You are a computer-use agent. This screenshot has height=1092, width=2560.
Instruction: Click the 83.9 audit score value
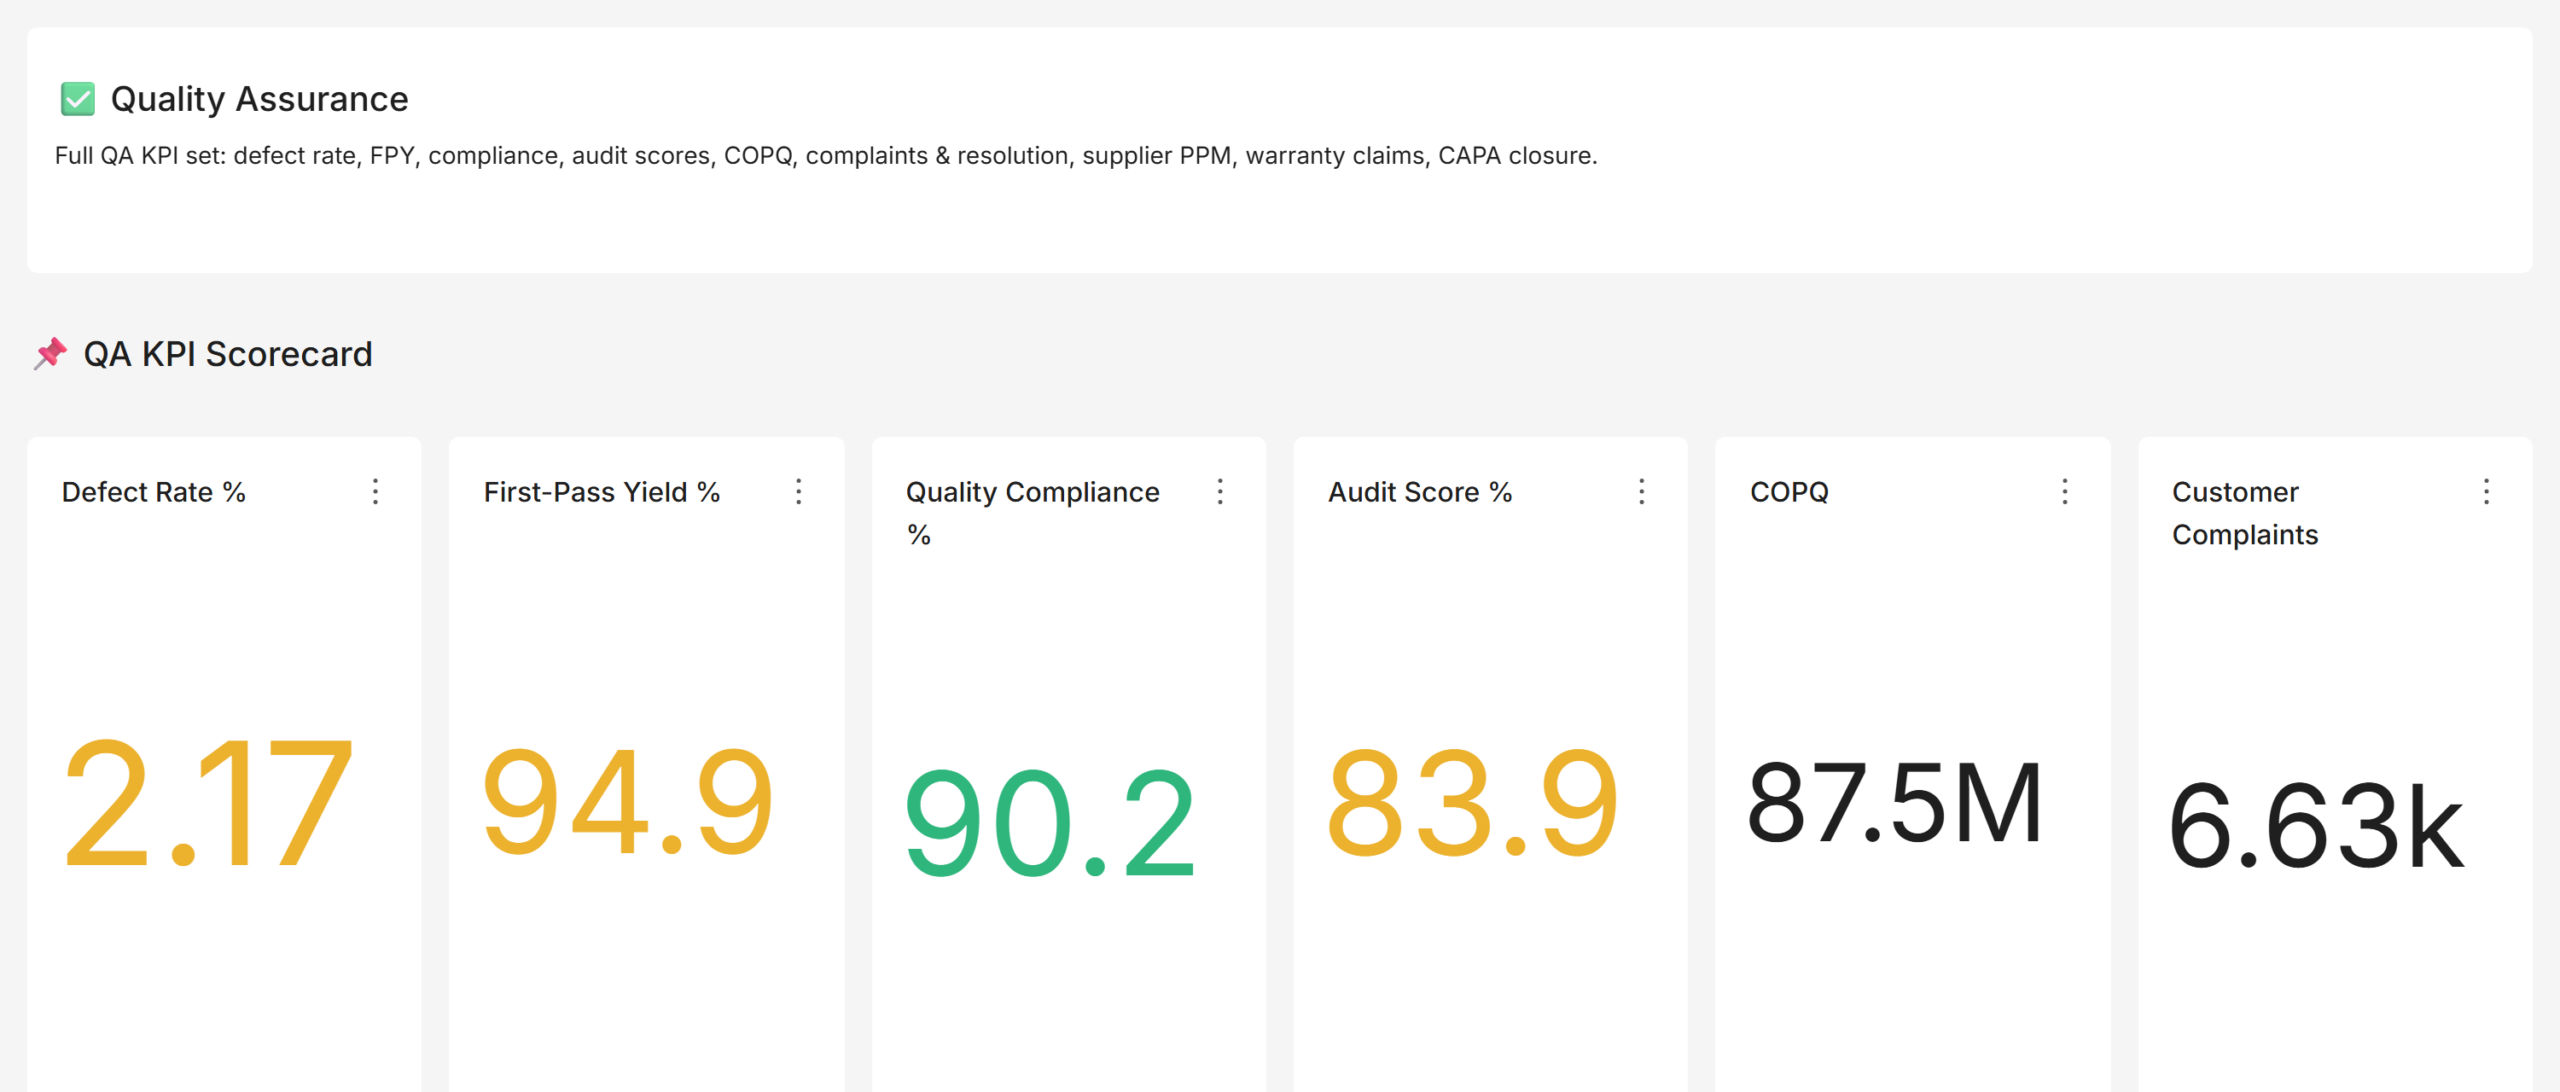tap(1472, 803)
